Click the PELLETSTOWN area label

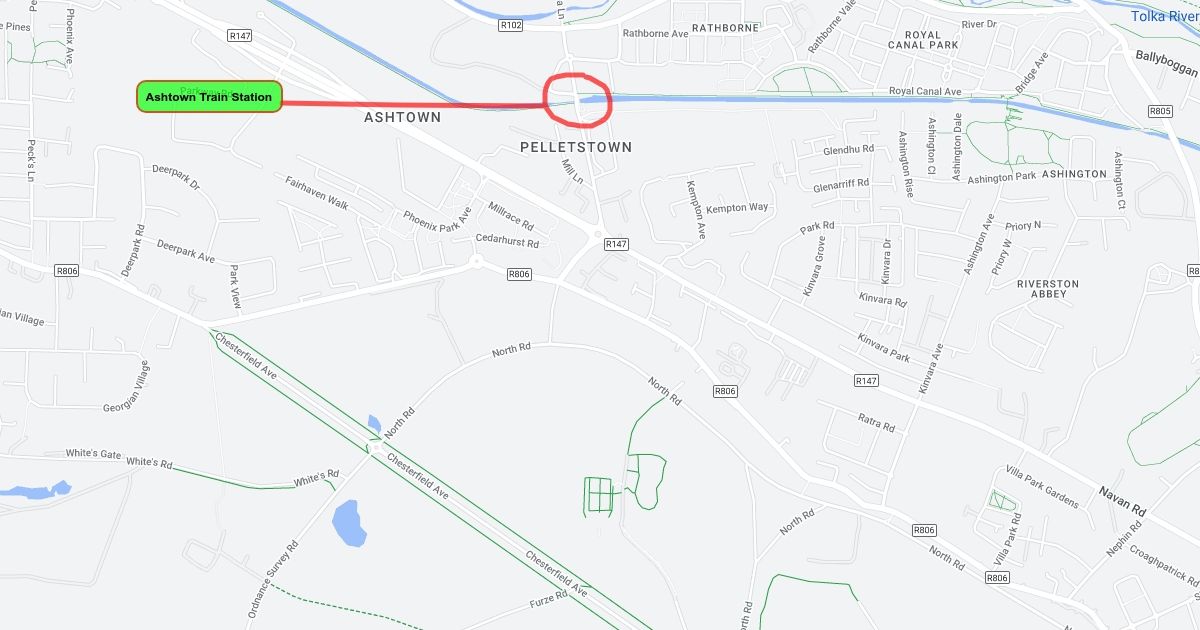coord(576,147)
